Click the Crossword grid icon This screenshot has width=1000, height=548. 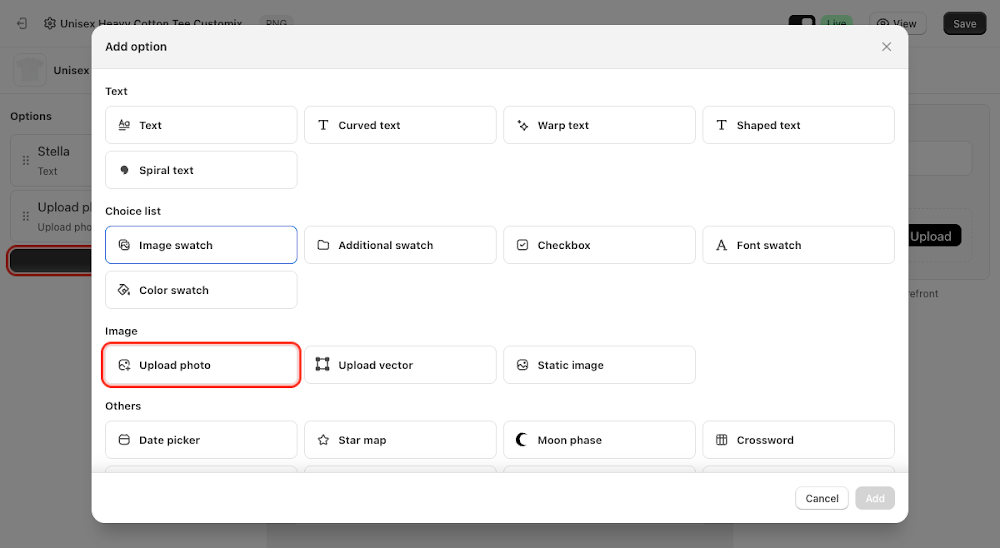(721, 440)
